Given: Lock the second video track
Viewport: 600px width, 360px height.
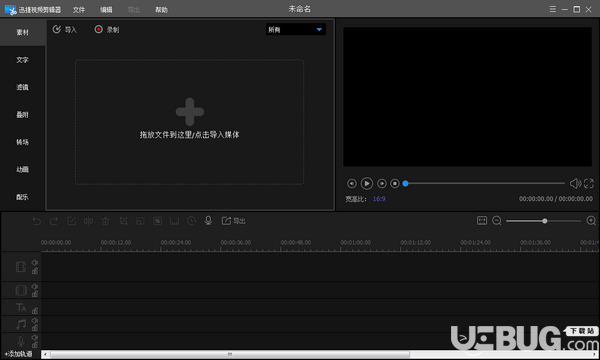Looking at the screenshot, I should coord(35,294).
